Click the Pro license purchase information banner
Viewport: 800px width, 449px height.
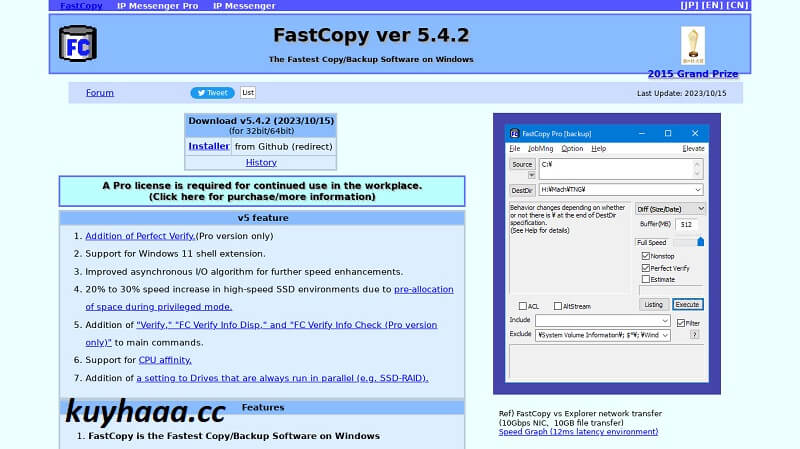262,191
